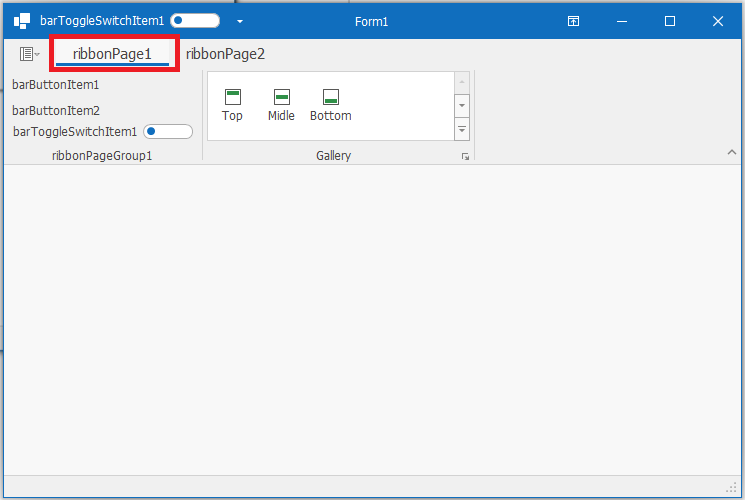Expand the gallery dropdown list

tap(462, 129)
